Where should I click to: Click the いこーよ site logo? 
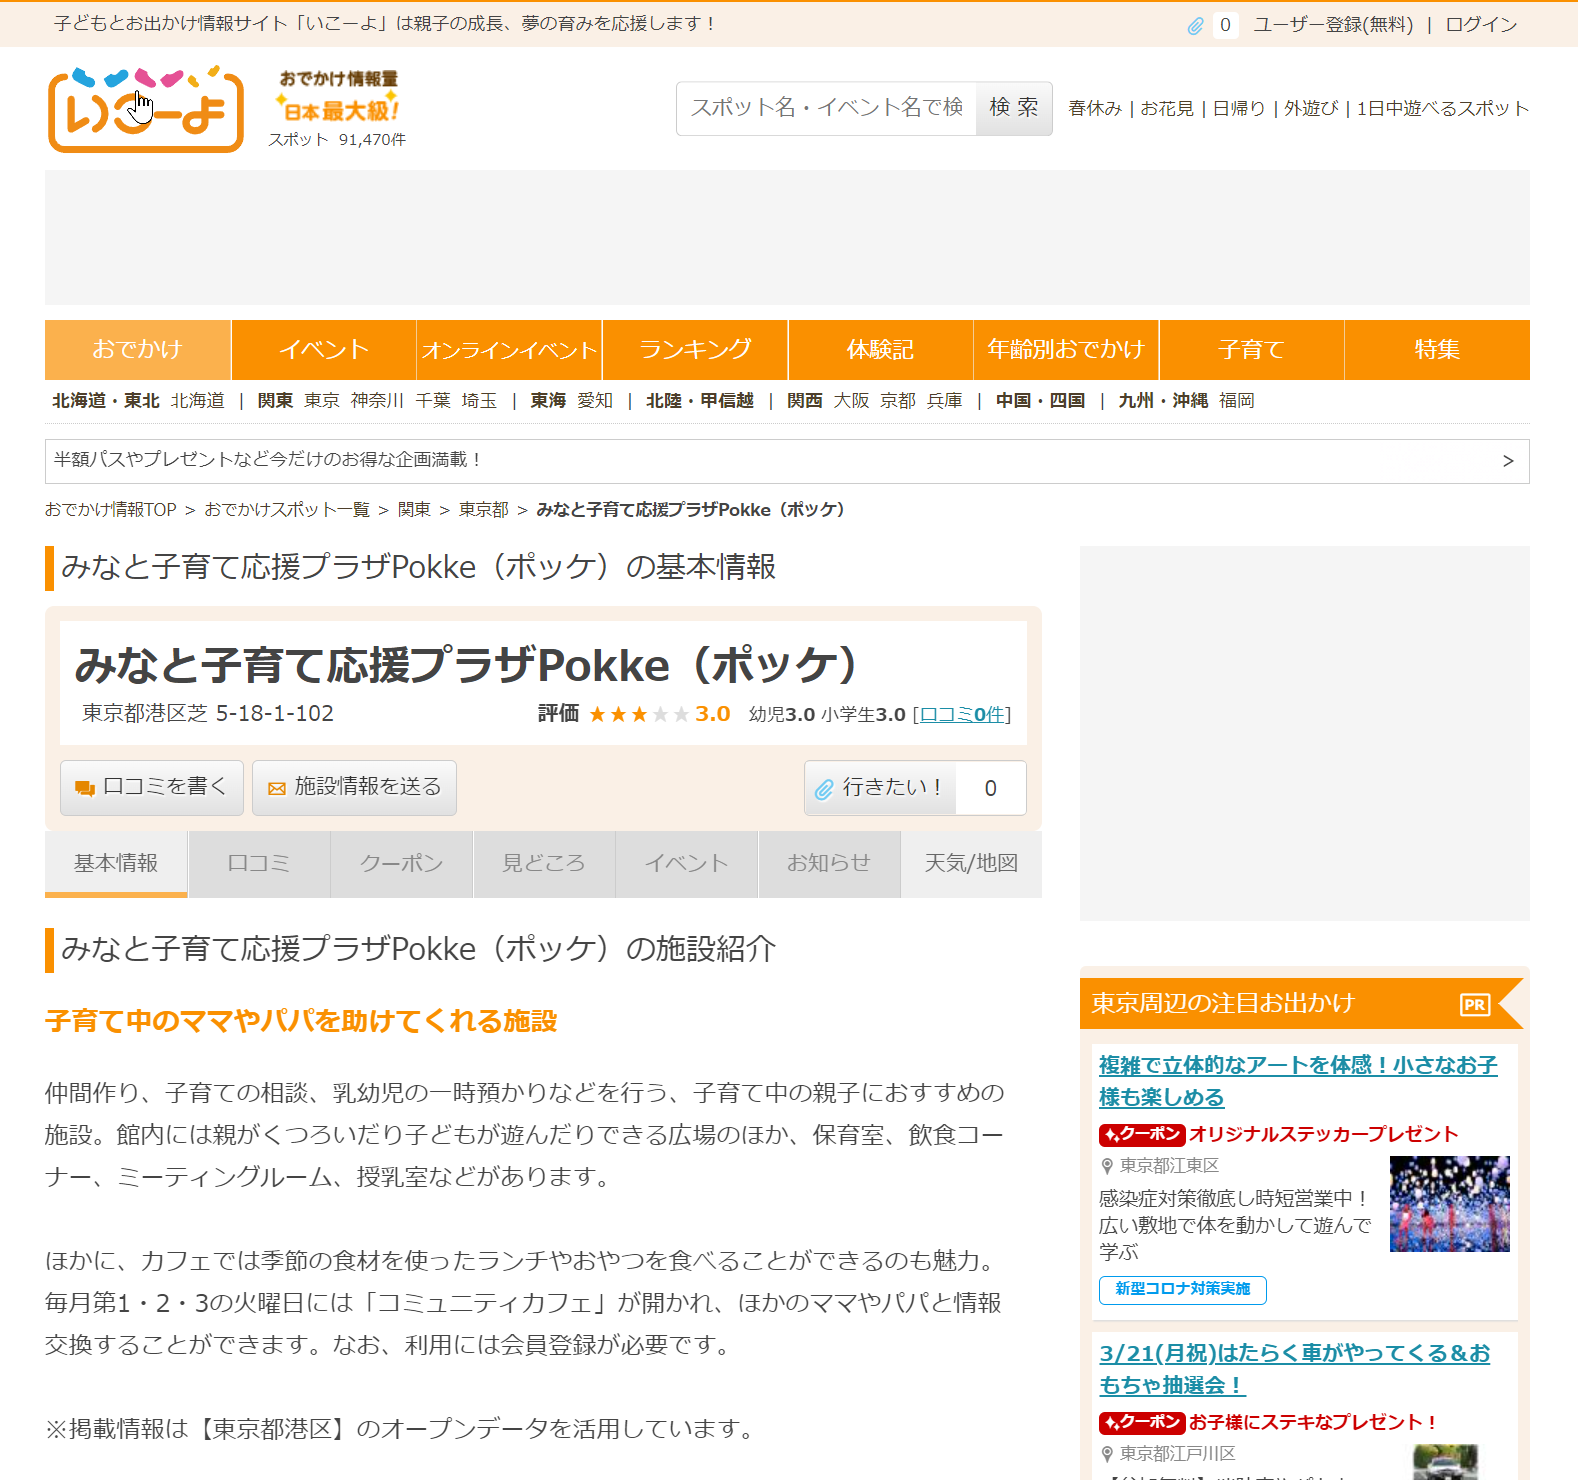(146, 109)
